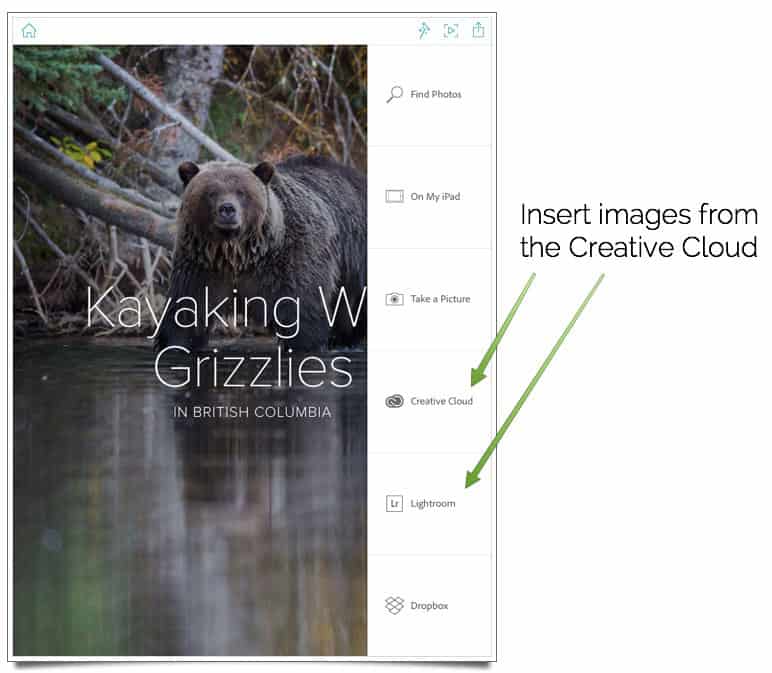Go to home via house icon

(x=29, y=31)
